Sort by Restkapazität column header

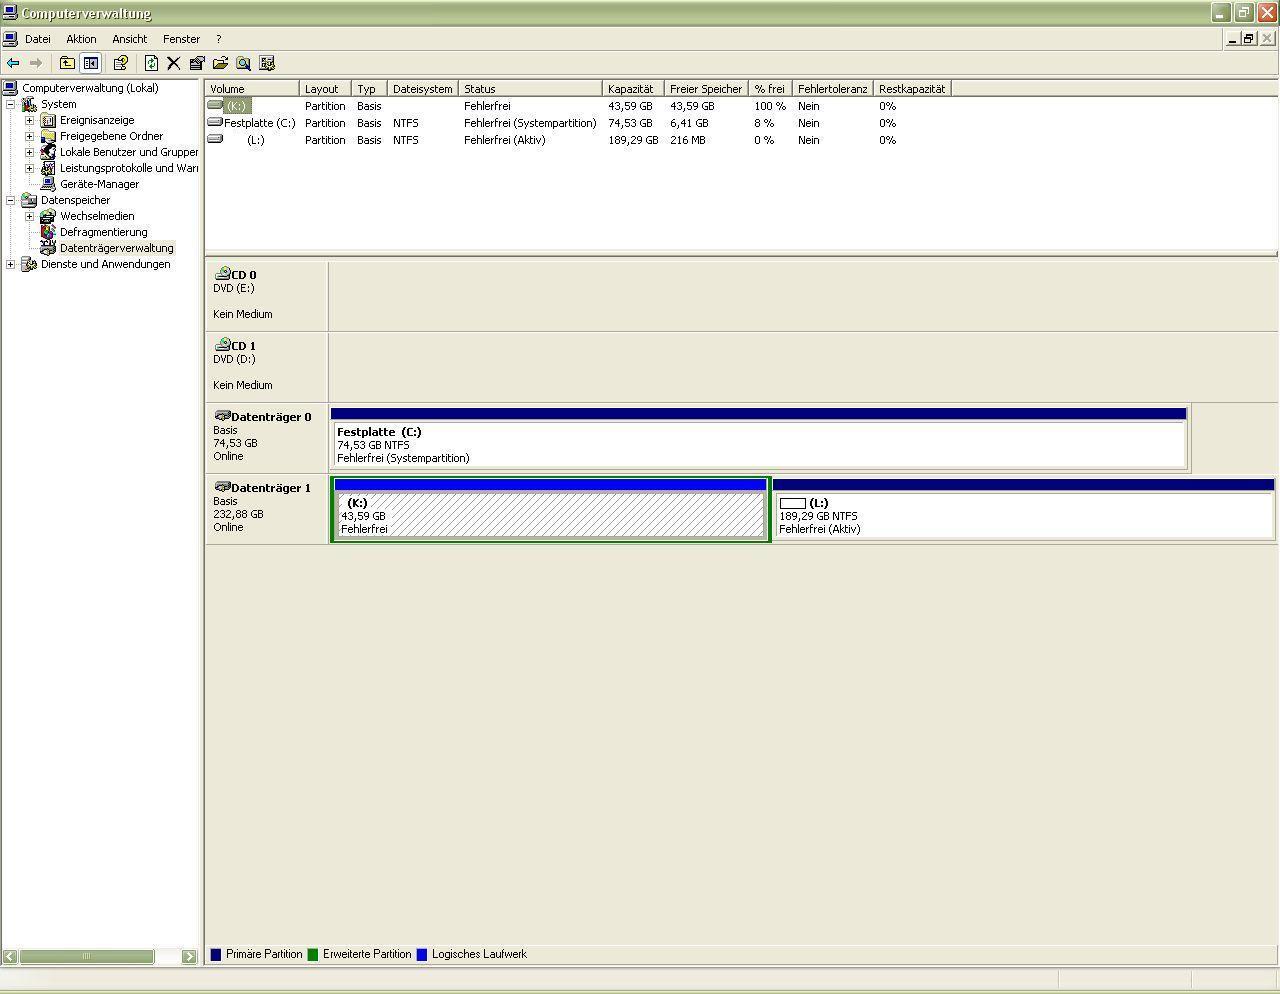(x=912, y=89)
